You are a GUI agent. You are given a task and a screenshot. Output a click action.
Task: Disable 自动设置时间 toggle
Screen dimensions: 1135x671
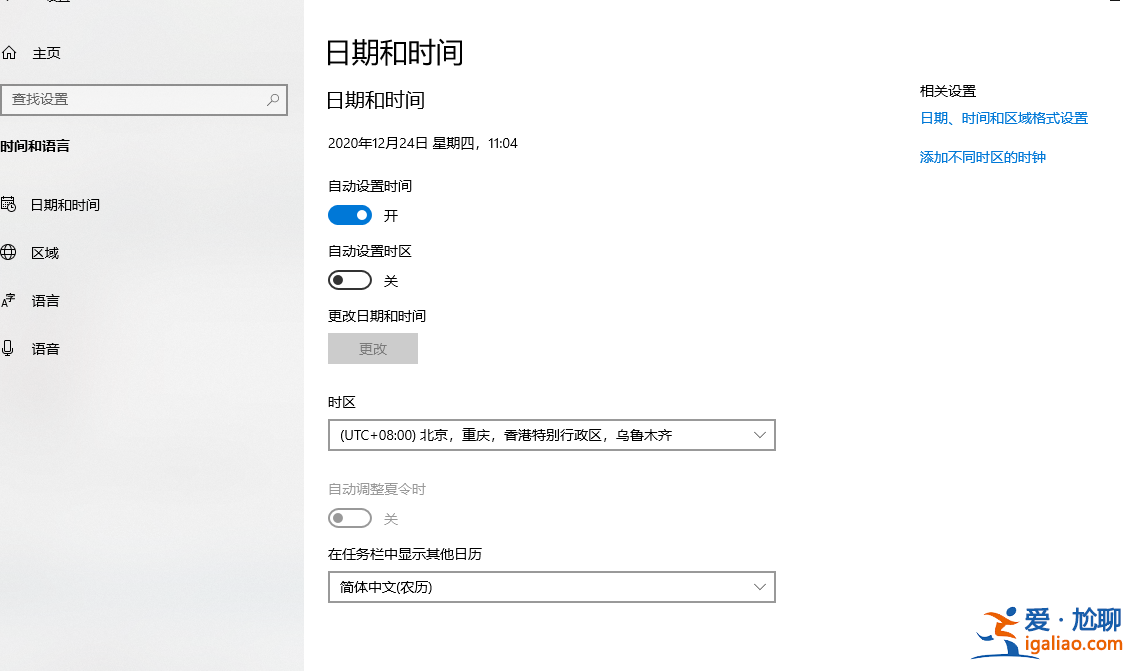click(349, 214)
